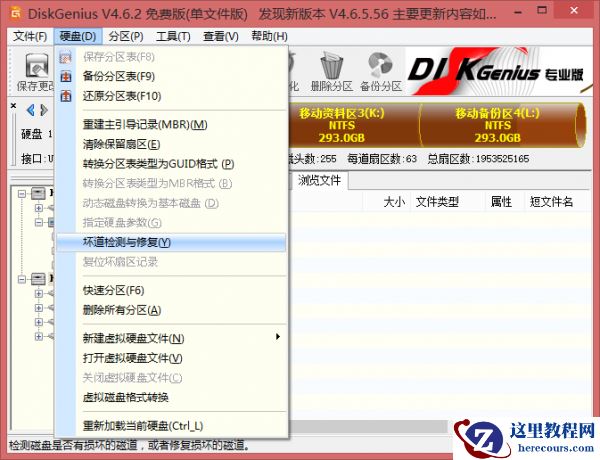Click the second disk icon in tree
The height and width of the screenshot is (460, 600).
38,279
